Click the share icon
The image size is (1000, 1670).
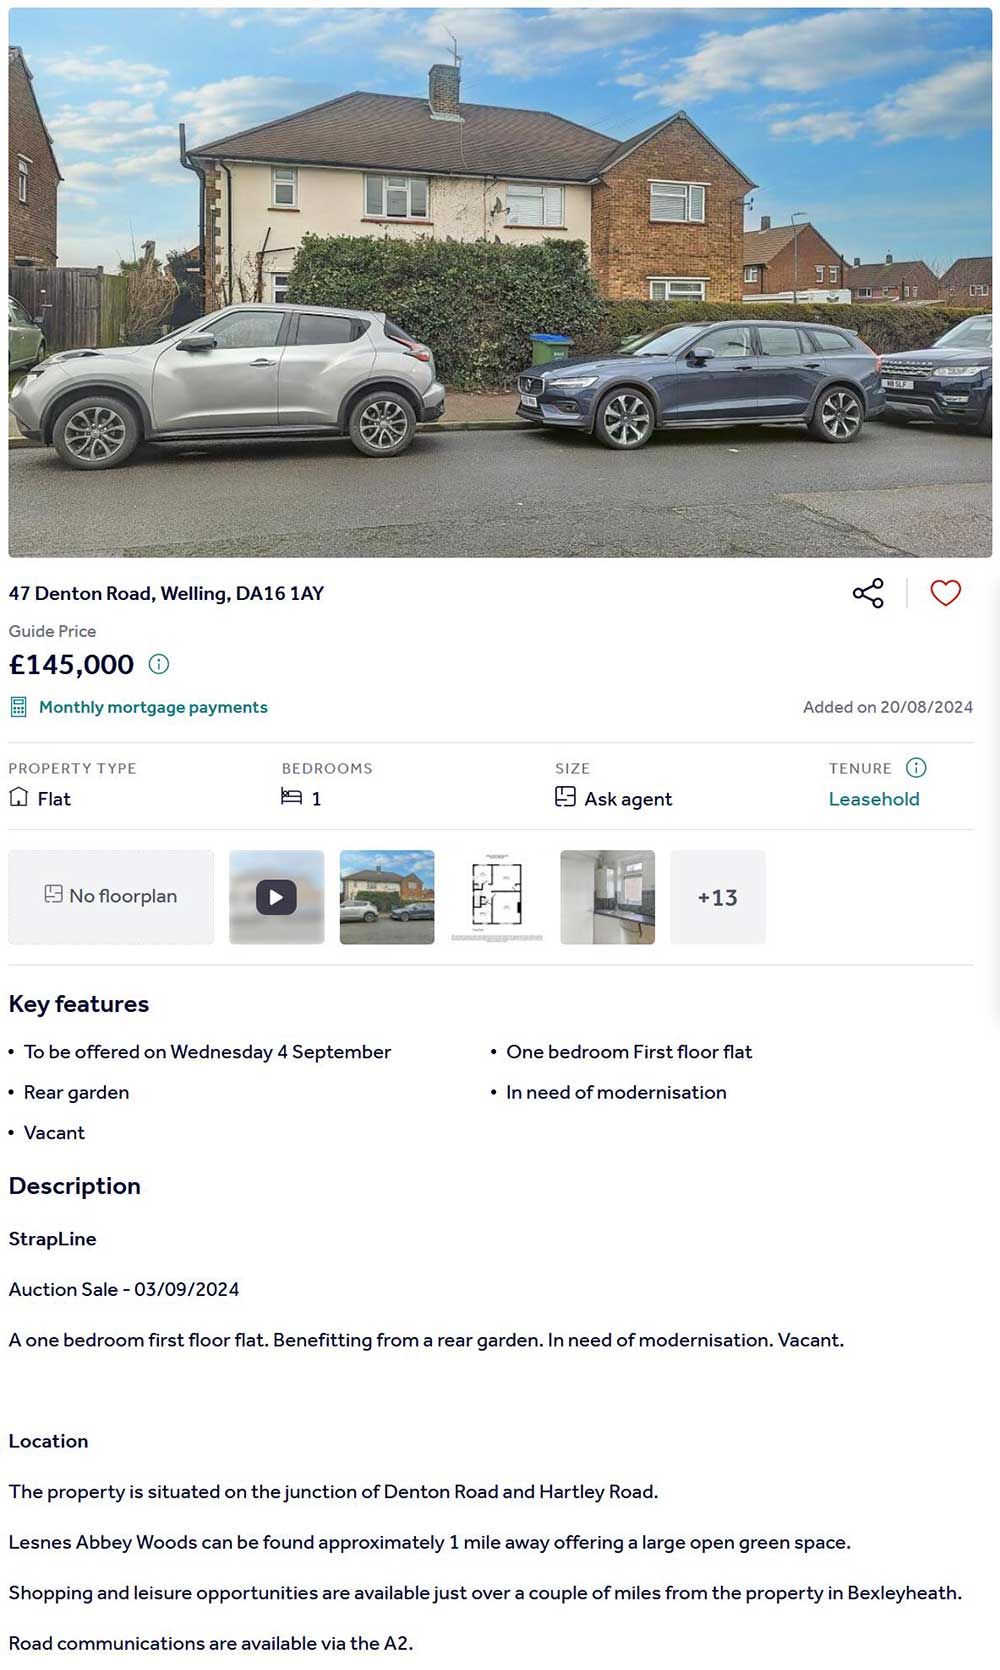point(868,593)
